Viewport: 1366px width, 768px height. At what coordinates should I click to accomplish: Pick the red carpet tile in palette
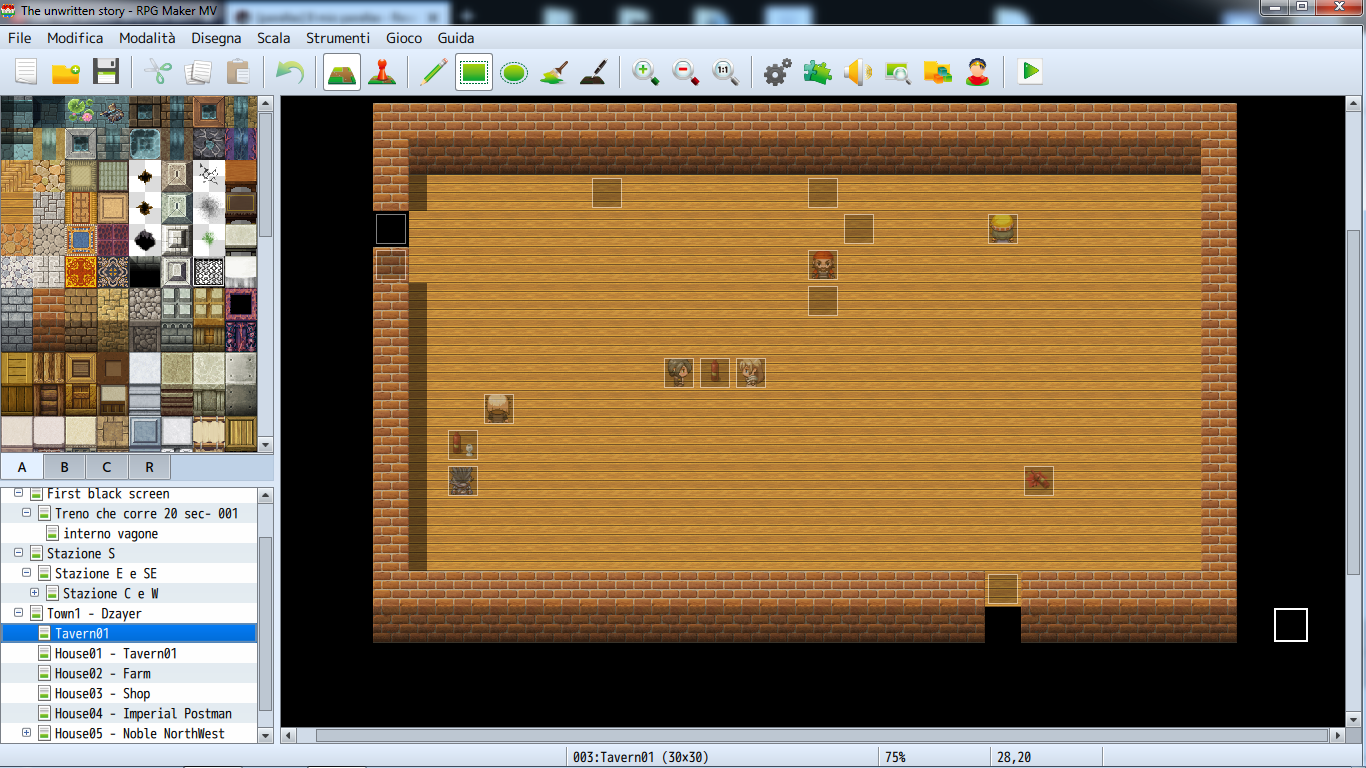(81, 272)
